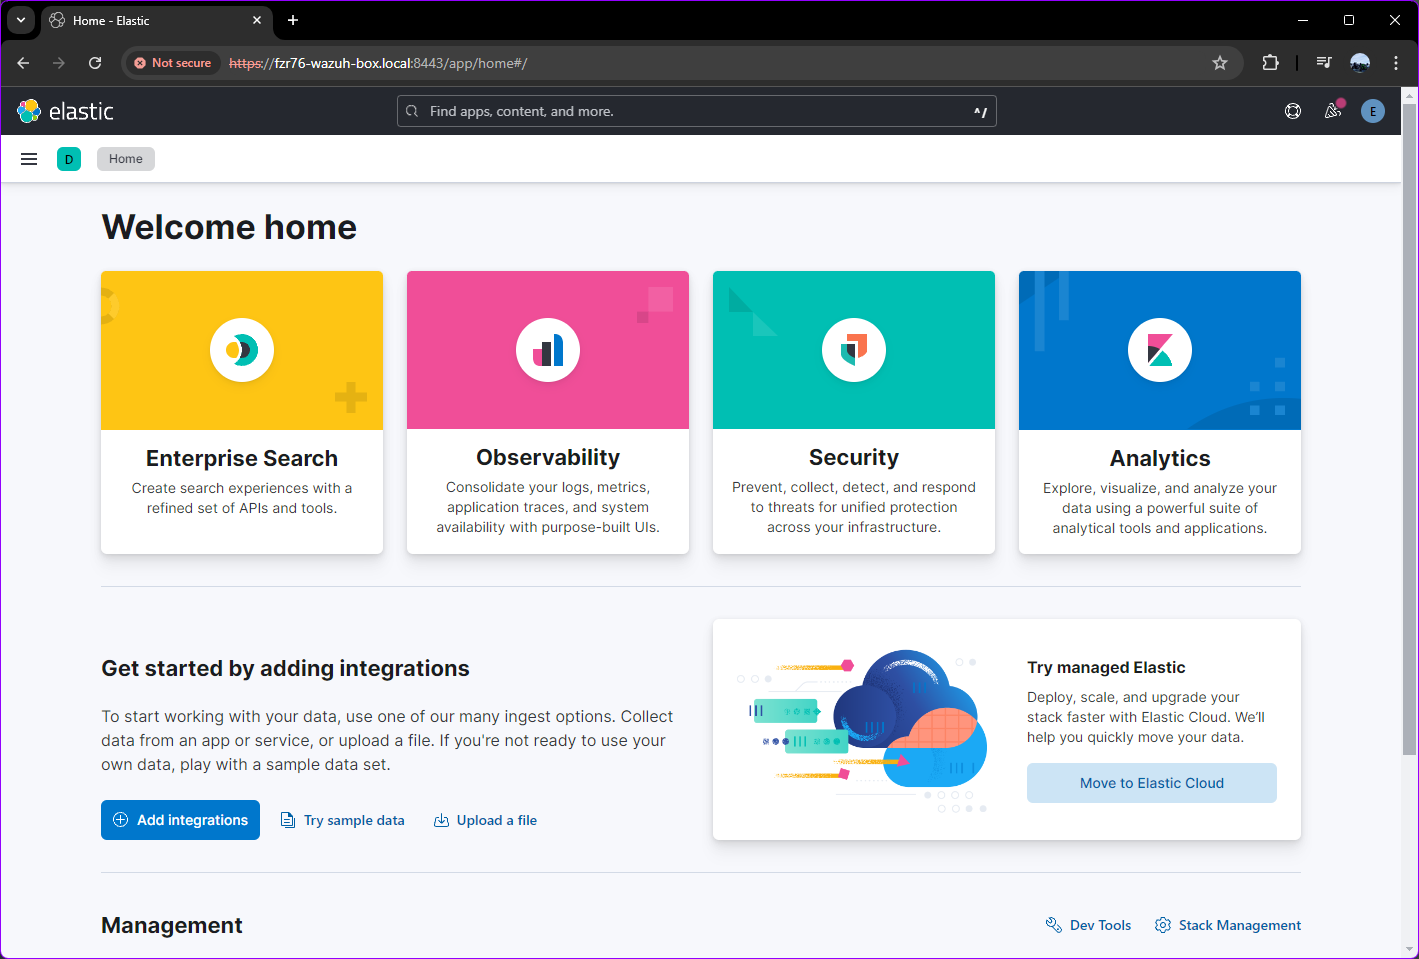The width and height of the screenshot is (1419, 959).
Task: Click the Observability bar chart icon
Action: click(x=548, y=350)
